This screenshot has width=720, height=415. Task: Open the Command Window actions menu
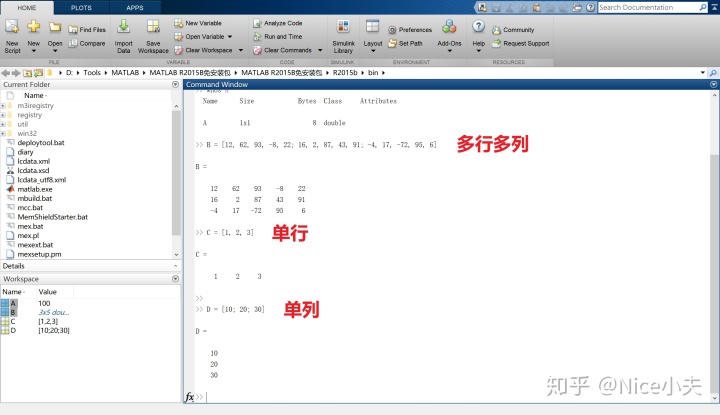[x=713, y=84]
